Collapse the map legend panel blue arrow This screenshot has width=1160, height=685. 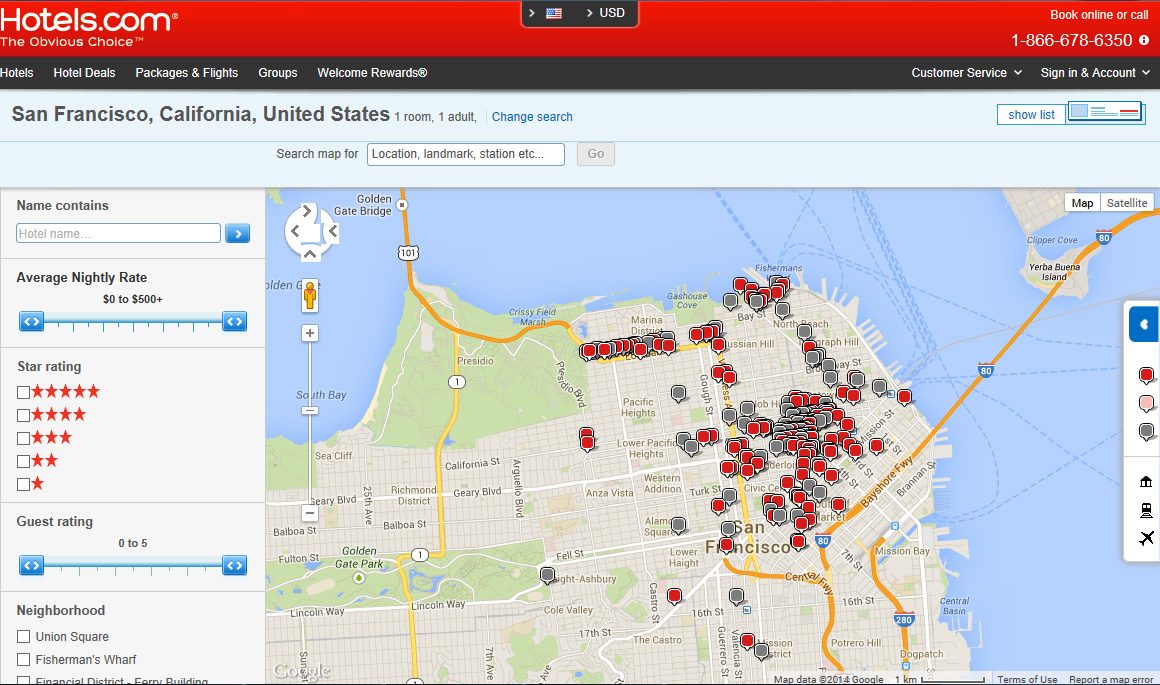tap(1144, 324)
